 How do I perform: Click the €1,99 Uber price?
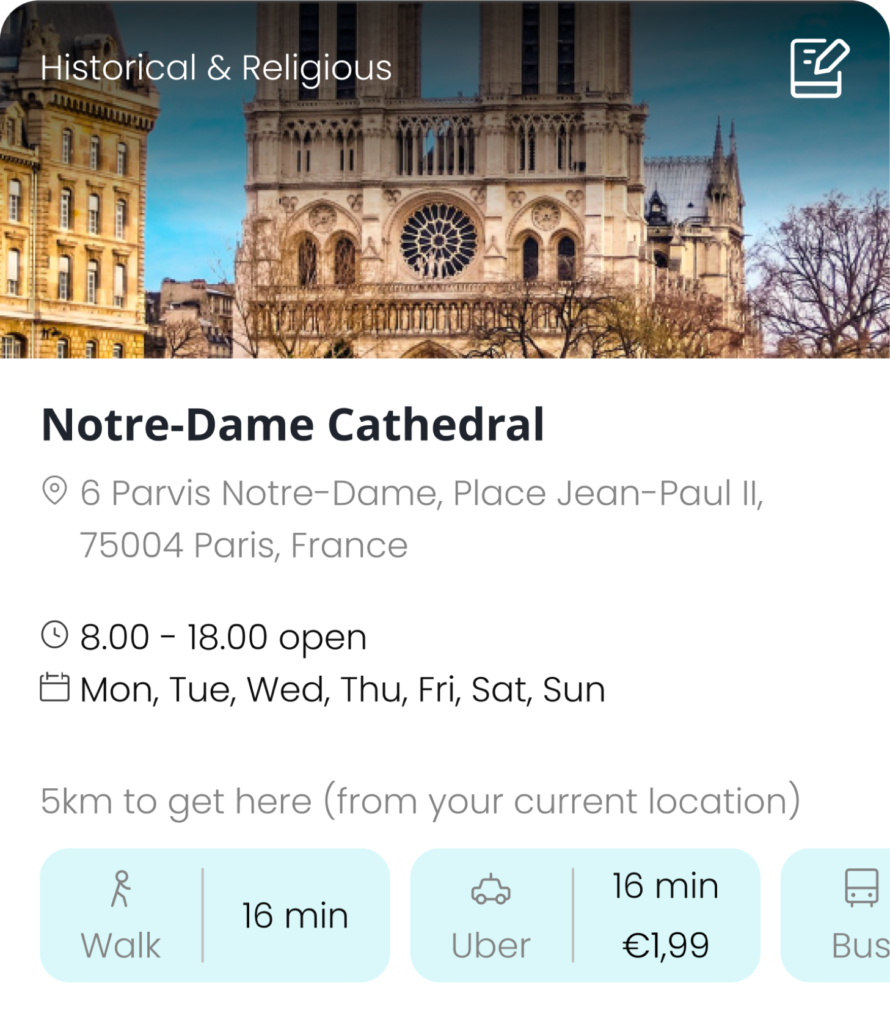(x=665, y=944)
